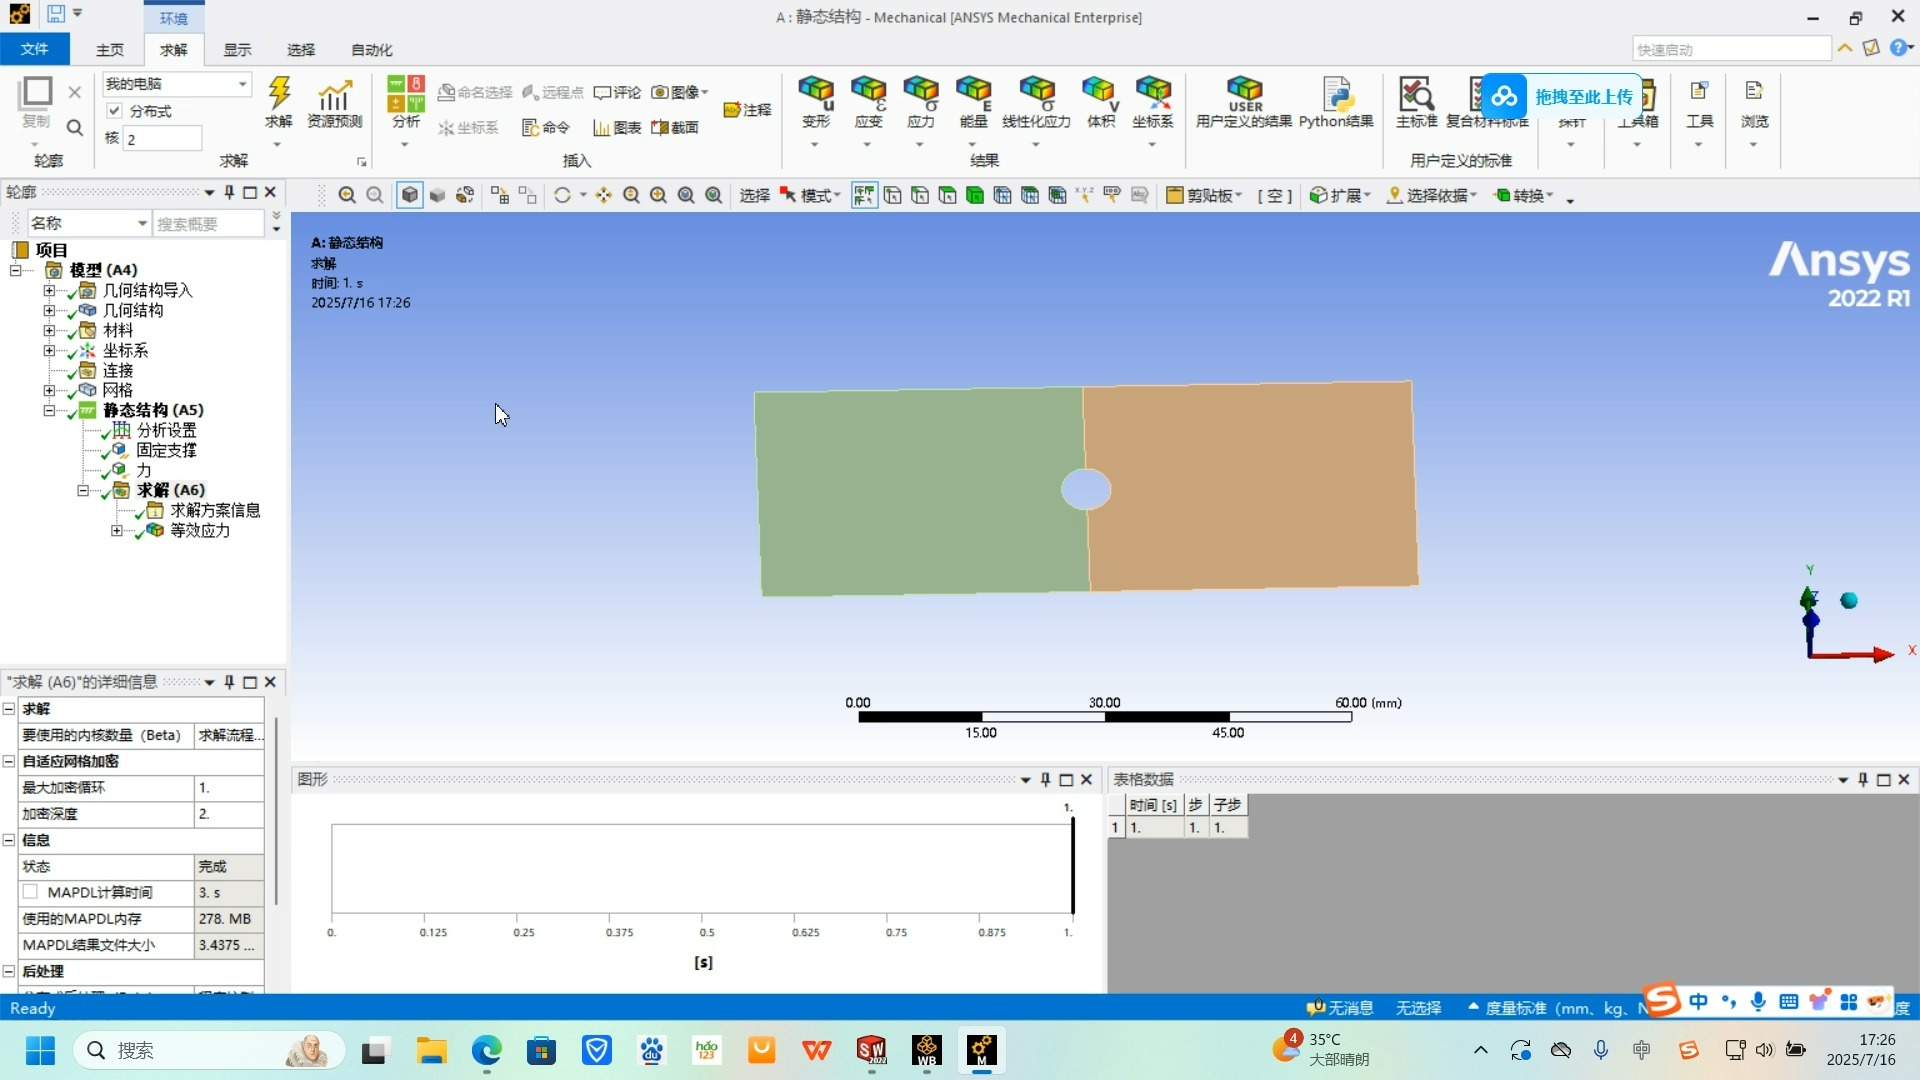Click the Section Plane button

(675, 127)
